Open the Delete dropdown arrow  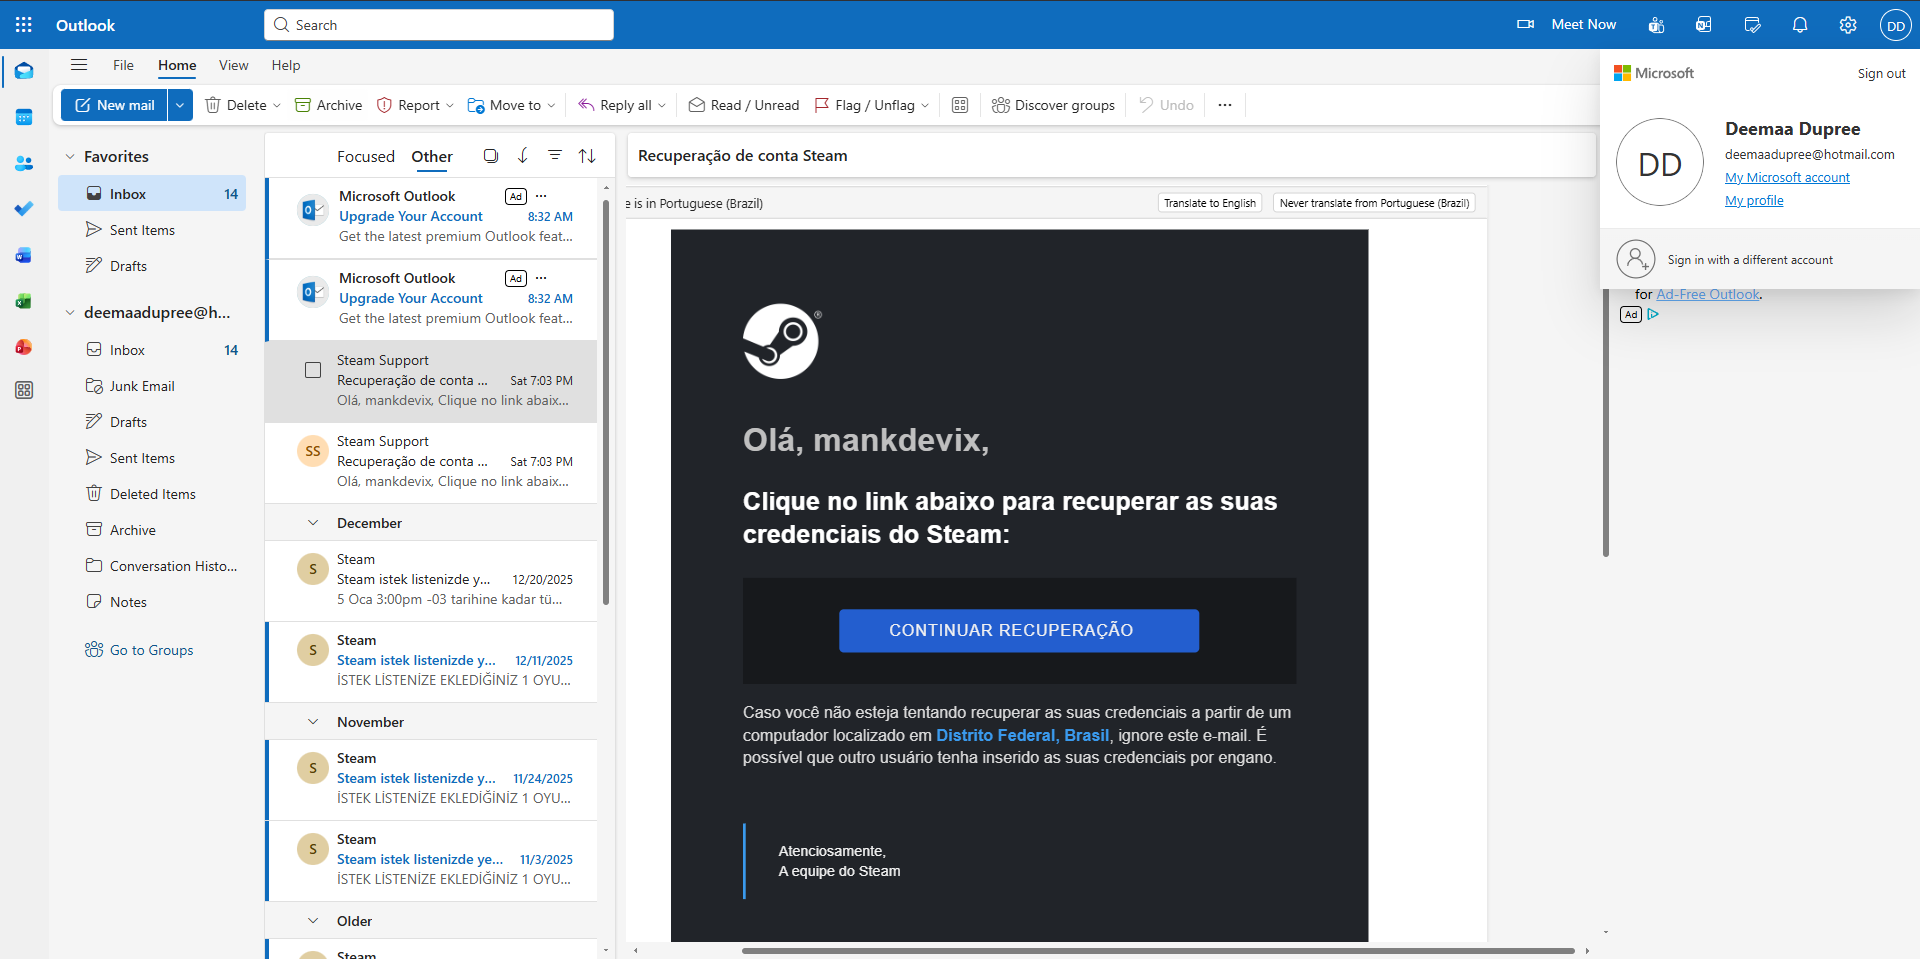pyautogui.click(x=277, y=105)
